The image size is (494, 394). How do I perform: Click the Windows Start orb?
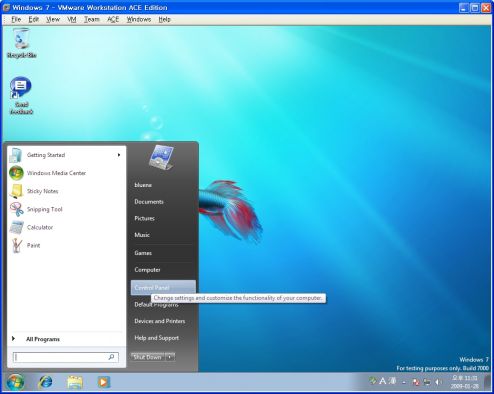(x=15, y=382)
